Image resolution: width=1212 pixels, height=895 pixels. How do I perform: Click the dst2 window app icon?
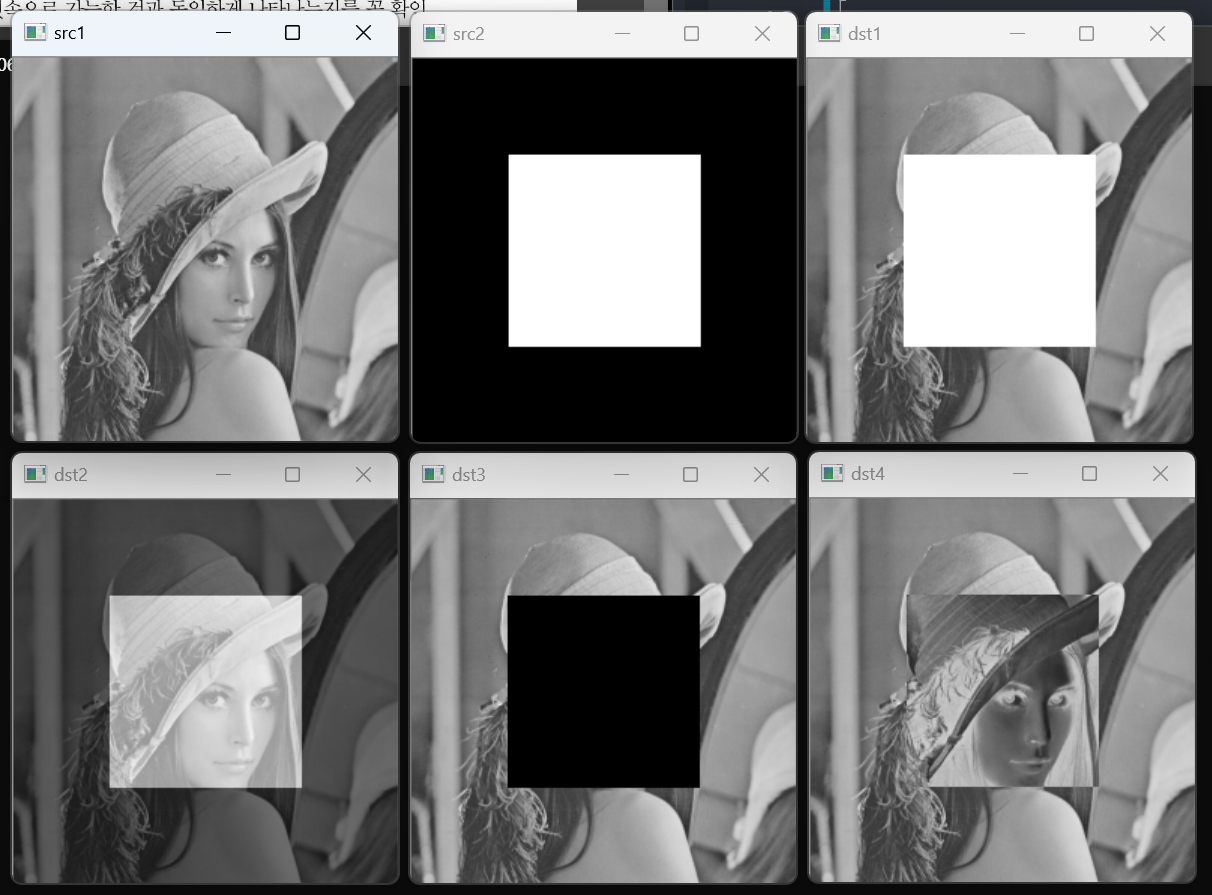pos(35,474)
